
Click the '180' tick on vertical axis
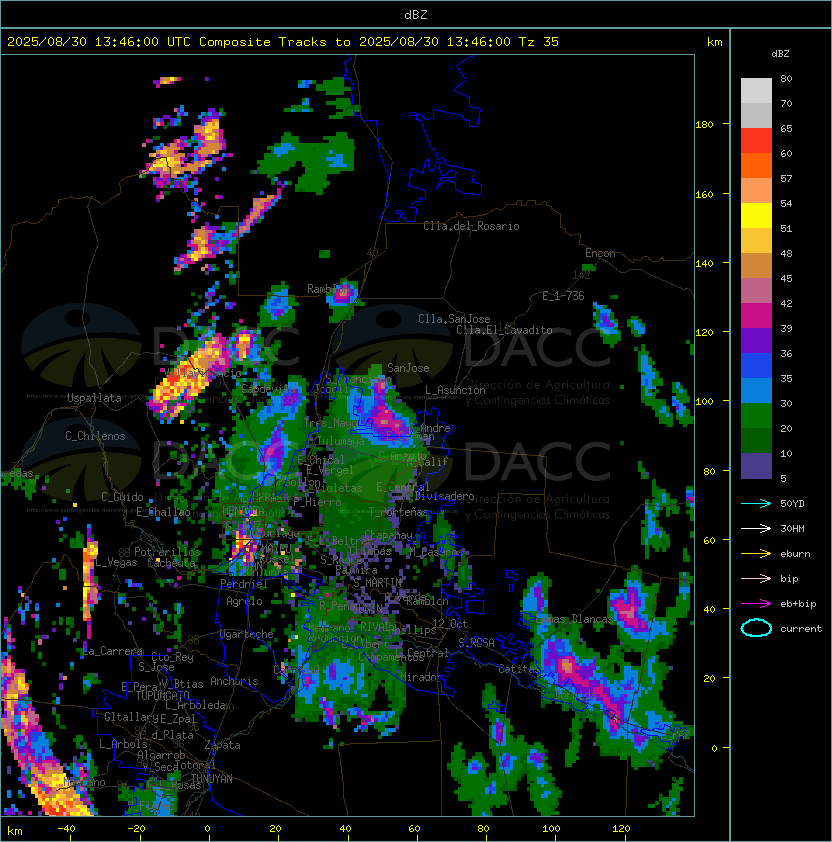tap(704, 125)
